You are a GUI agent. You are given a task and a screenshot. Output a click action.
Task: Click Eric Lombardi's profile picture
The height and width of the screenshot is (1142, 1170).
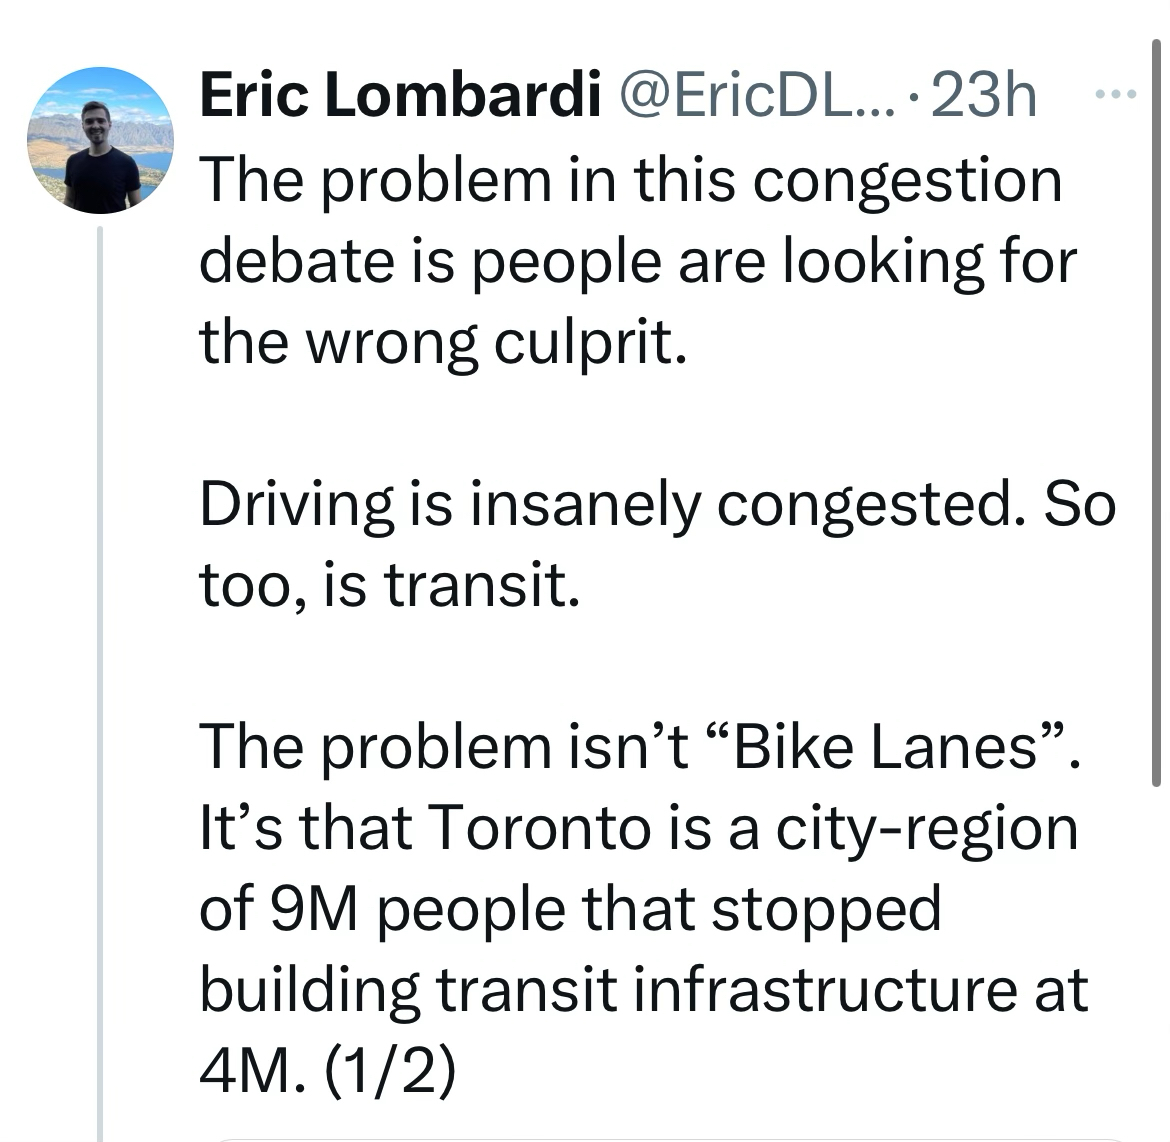tap(100, 141)
